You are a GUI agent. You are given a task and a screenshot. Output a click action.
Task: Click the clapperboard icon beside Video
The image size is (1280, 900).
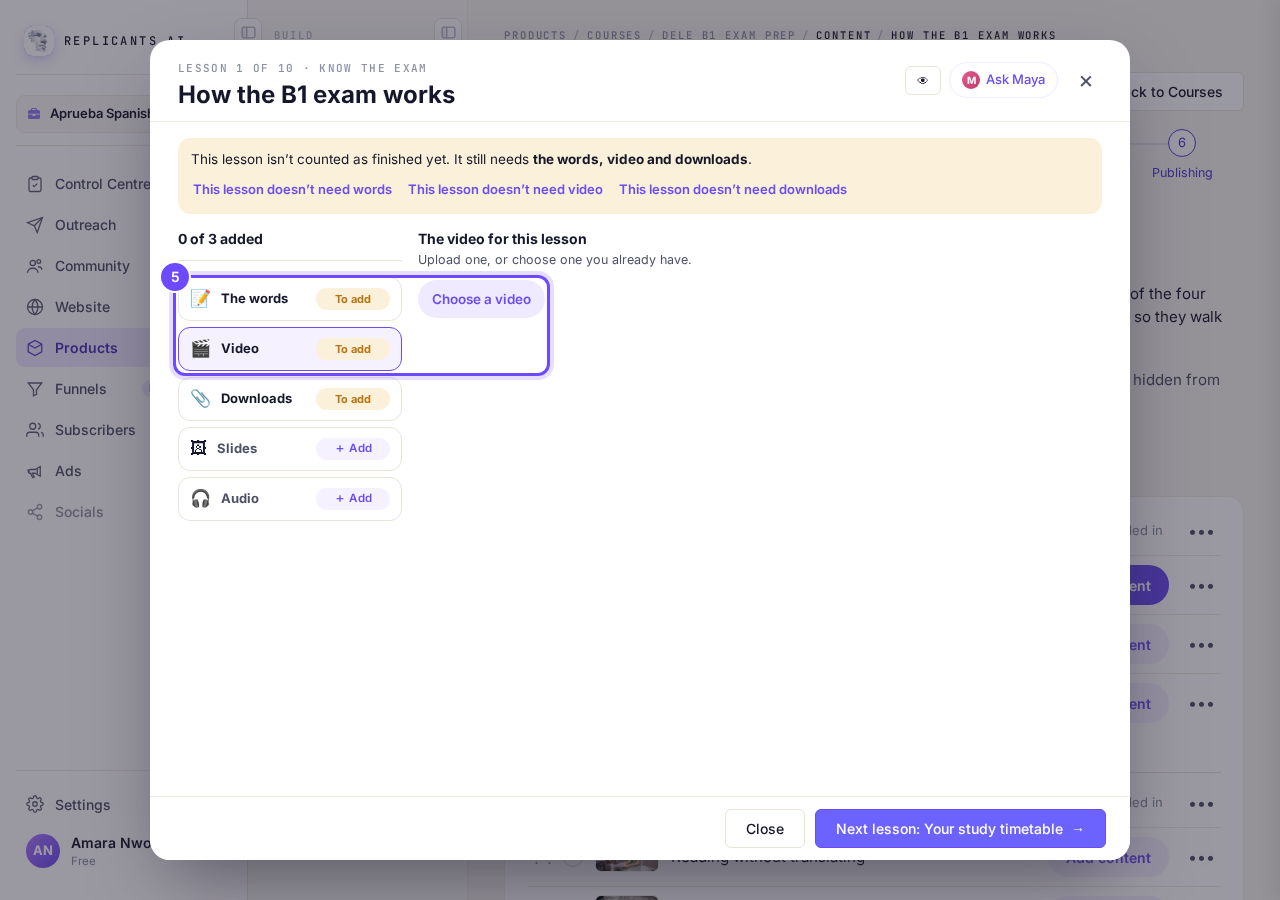click(x=200, y=349)
